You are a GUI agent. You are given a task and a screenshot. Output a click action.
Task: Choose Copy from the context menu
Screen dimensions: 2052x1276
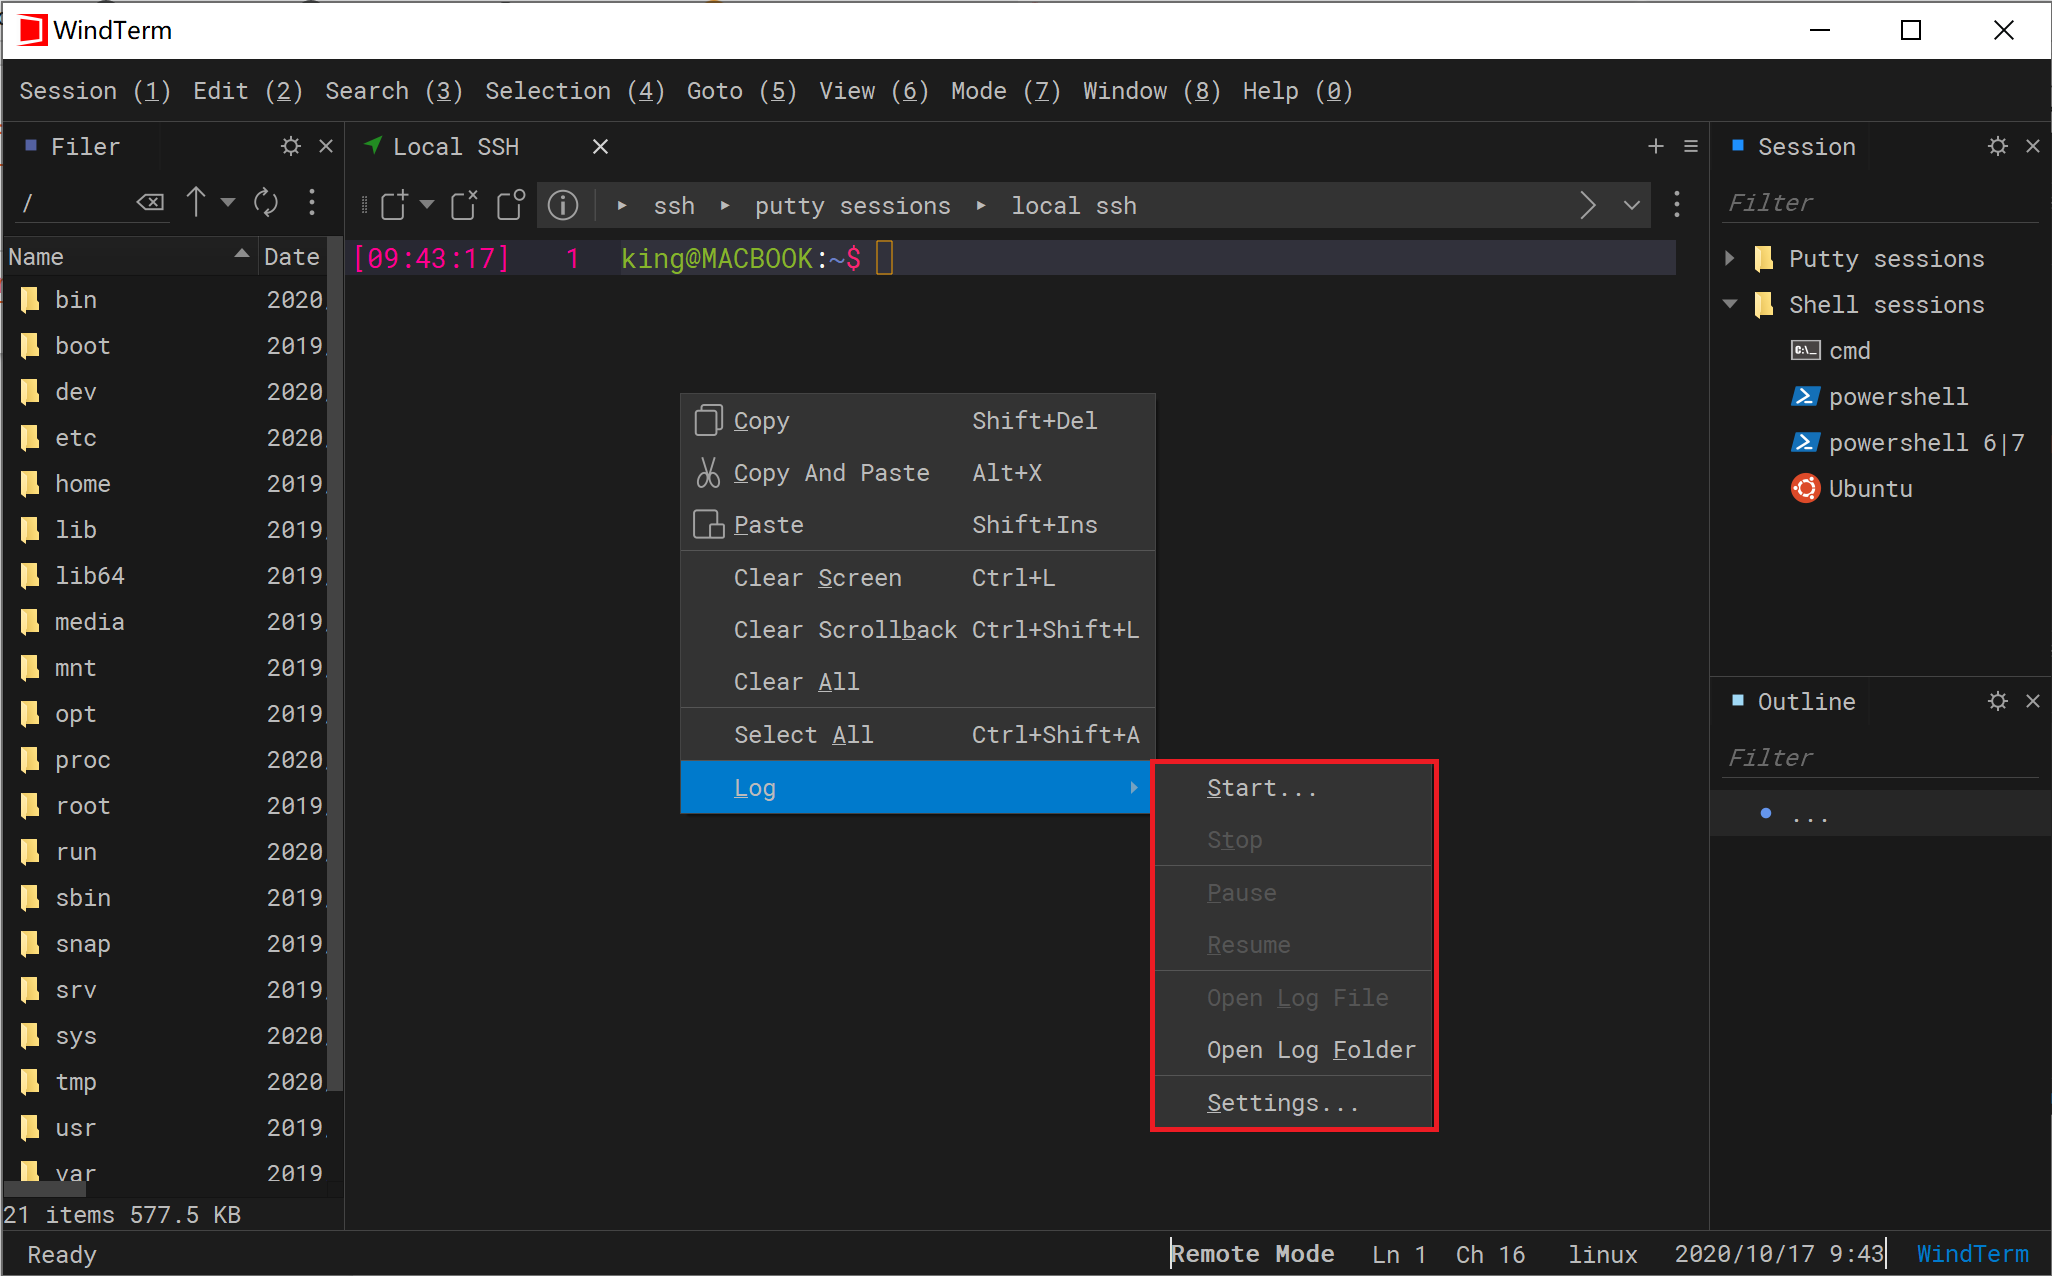click(918, 421)
